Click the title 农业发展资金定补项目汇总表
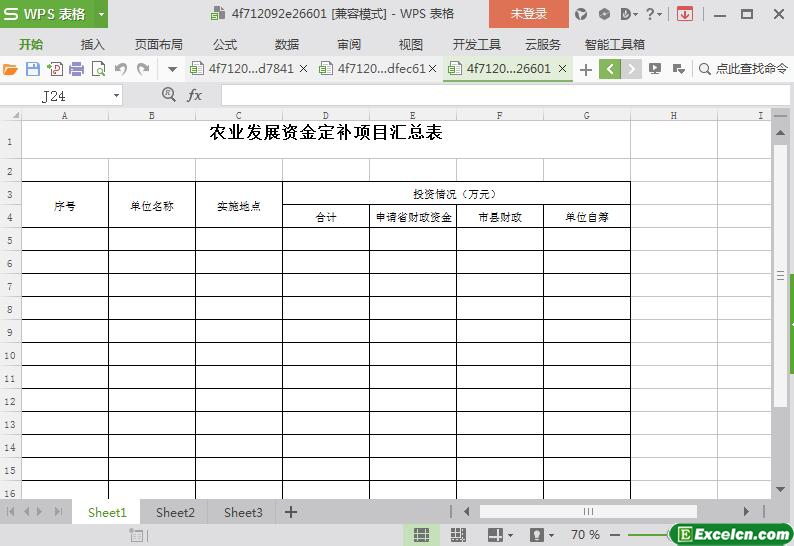Image resolution: width=794 pixels, height=546 pixels. click(326, 133)
